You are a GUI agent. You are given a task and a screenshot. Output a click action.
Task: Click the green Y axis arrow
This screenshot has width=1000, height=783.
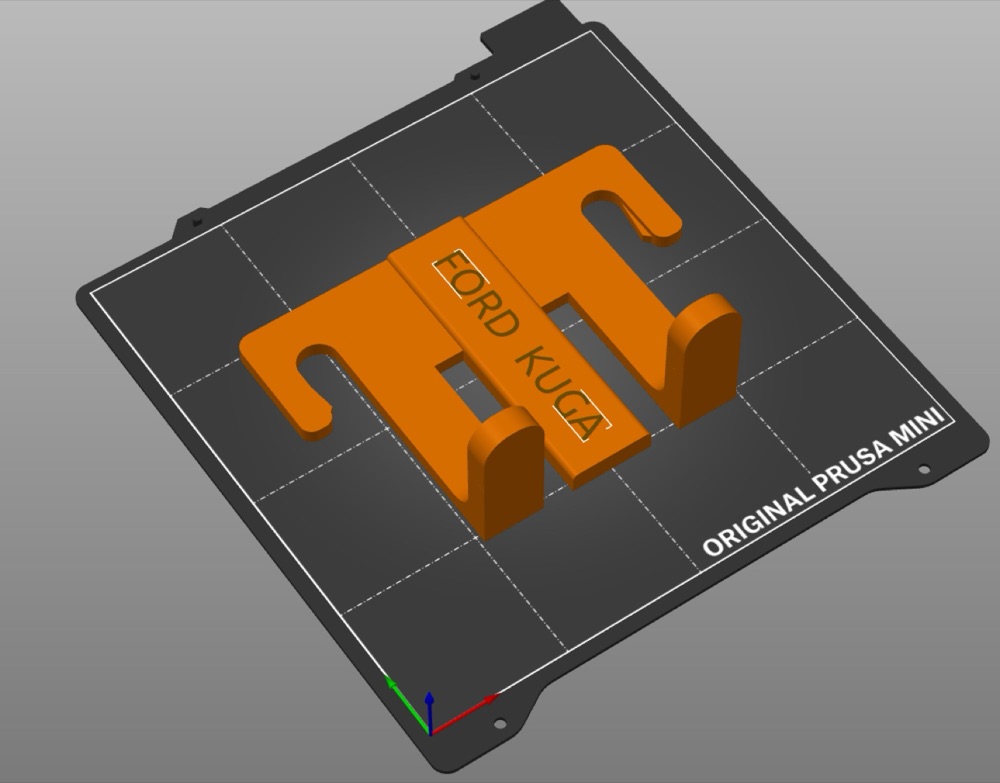pyautogui.click(x=407, y=705)
